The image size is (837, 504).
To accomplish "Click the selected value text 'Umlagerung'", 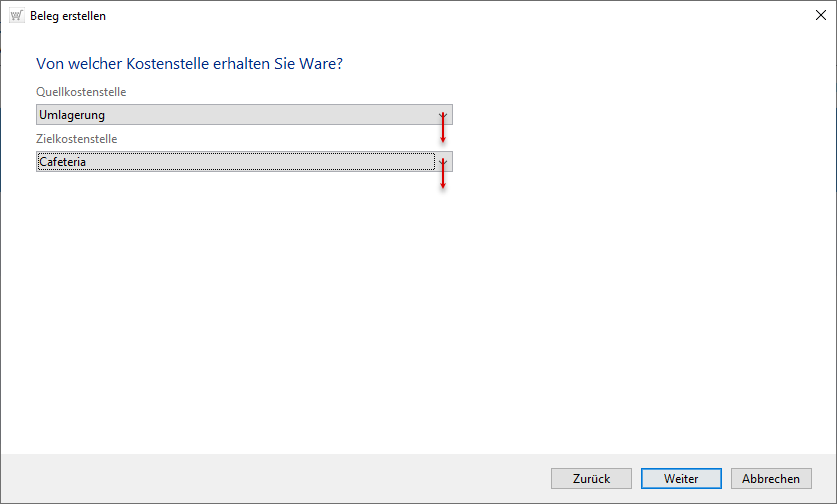I will [x=72, y=115].
